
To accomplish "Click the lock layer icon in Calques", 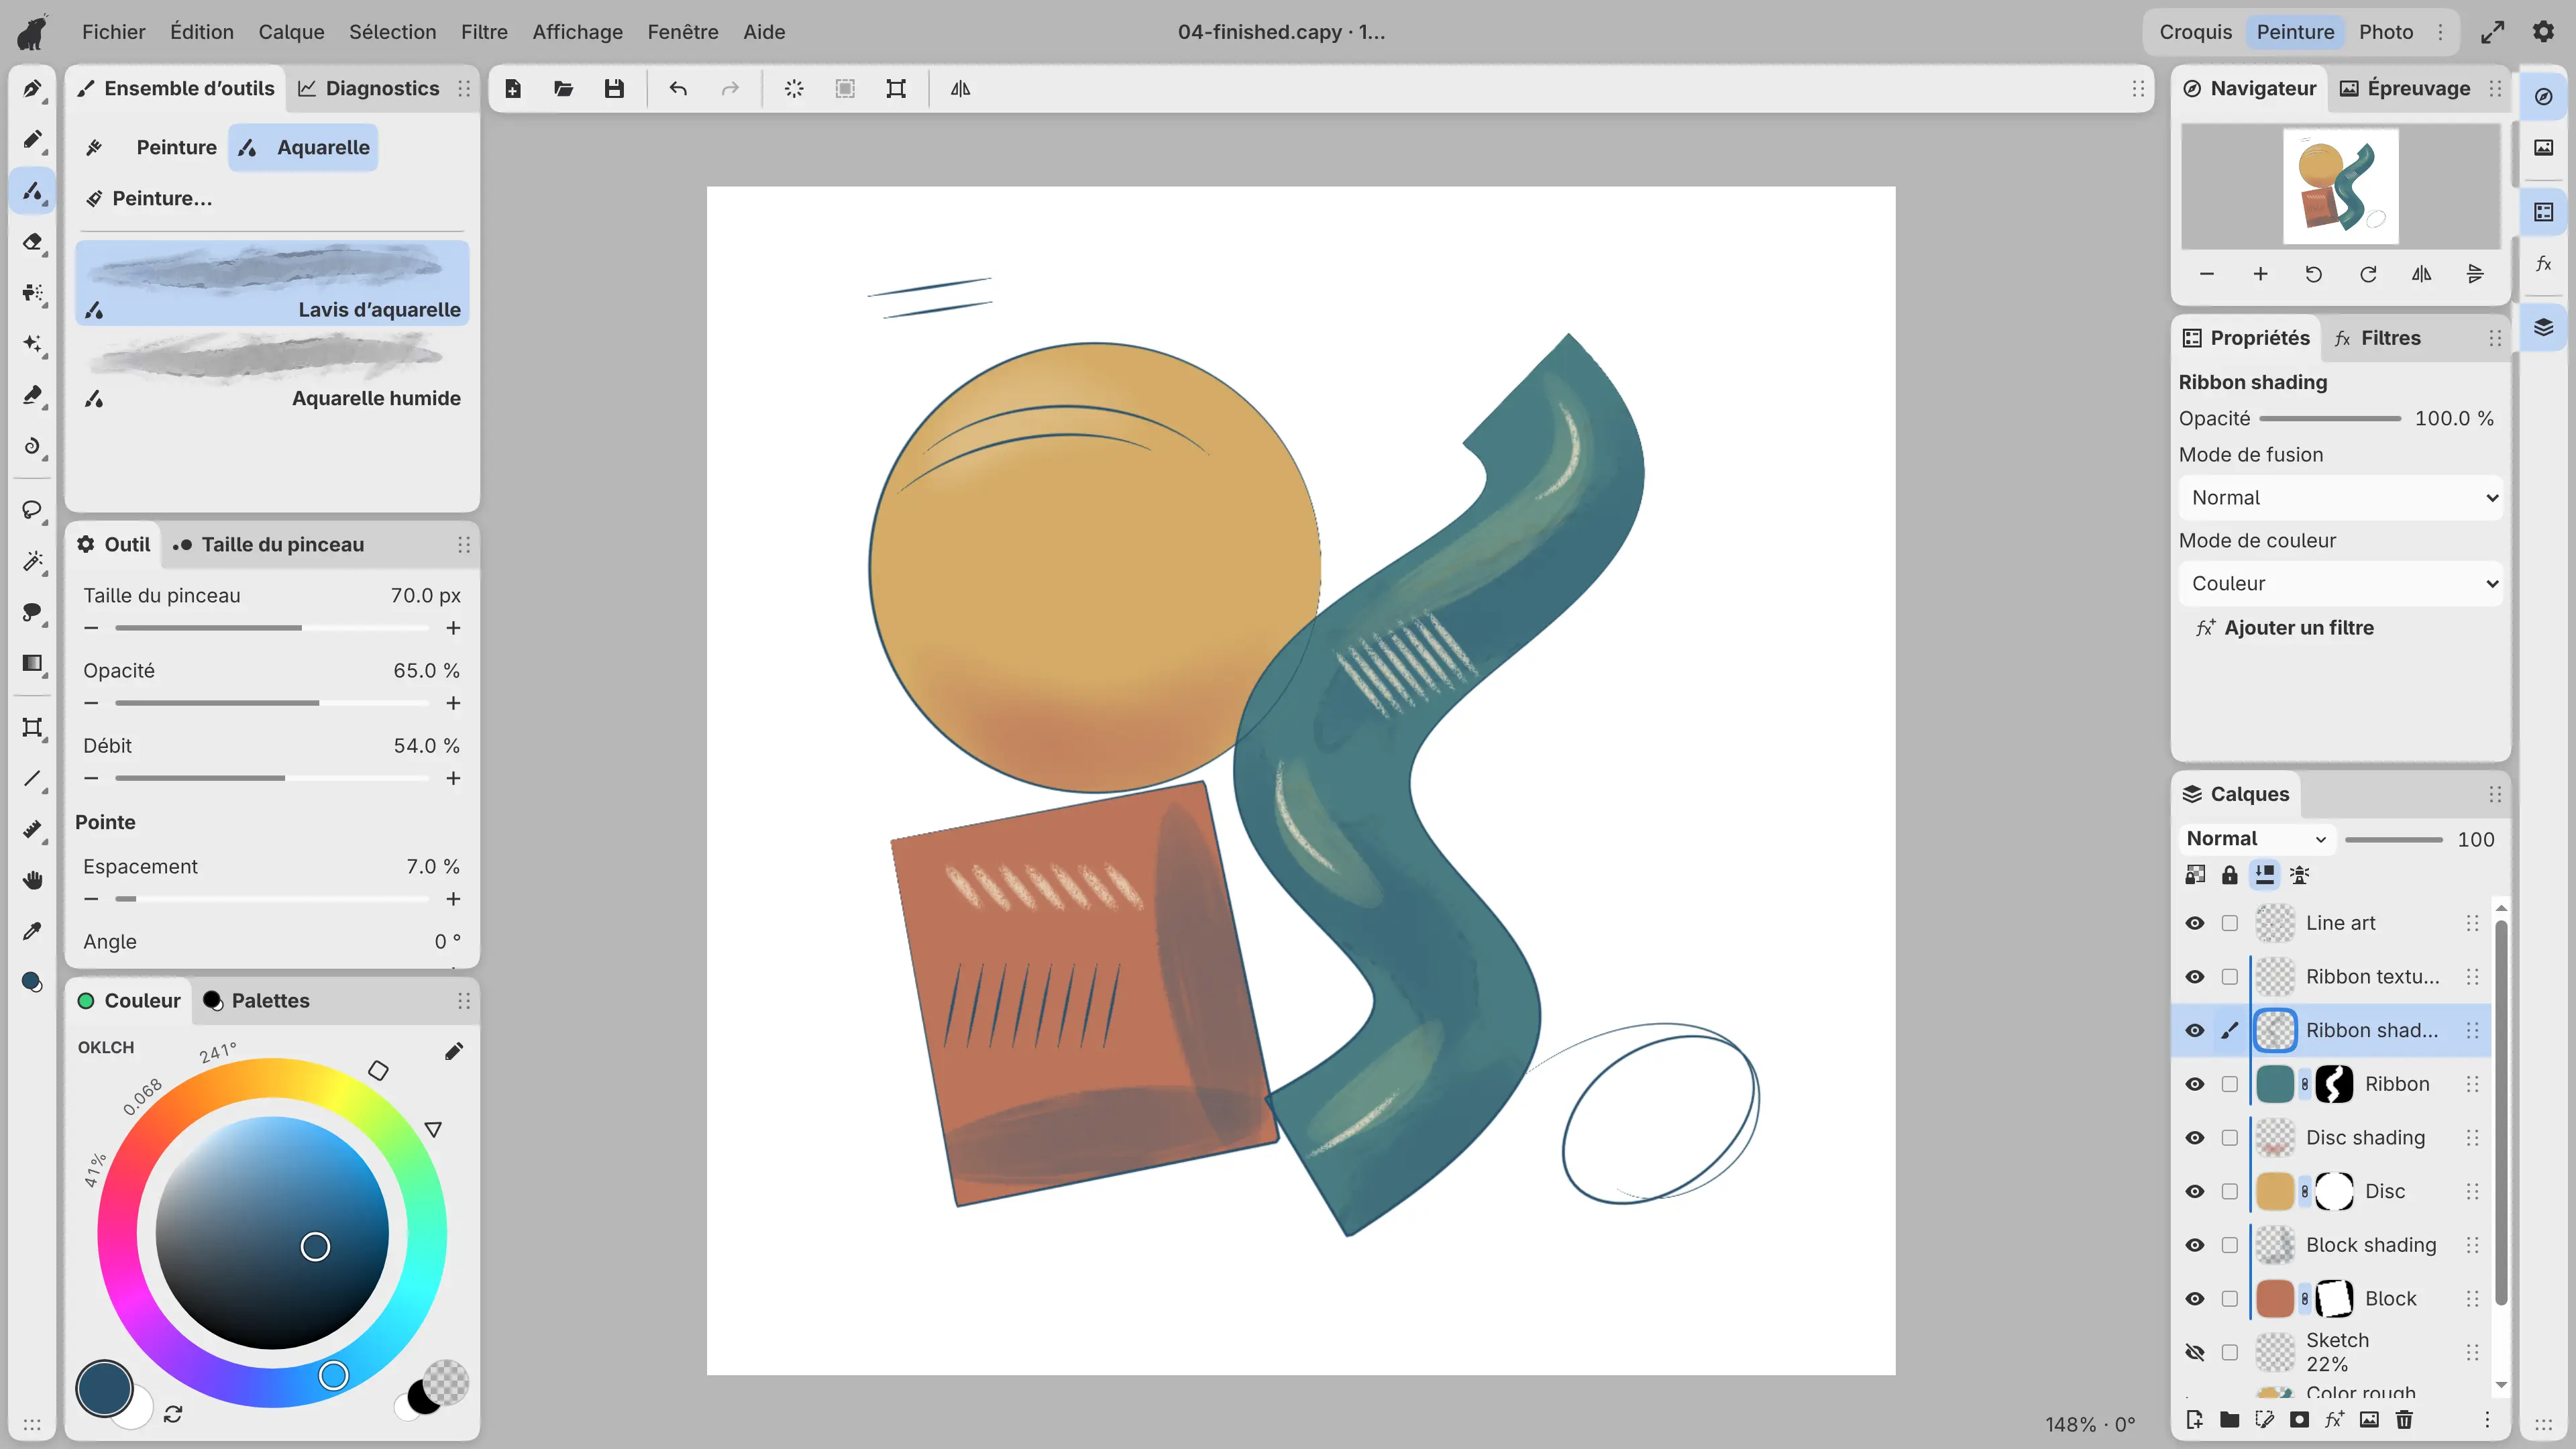I will click(x=2229, y=875).
